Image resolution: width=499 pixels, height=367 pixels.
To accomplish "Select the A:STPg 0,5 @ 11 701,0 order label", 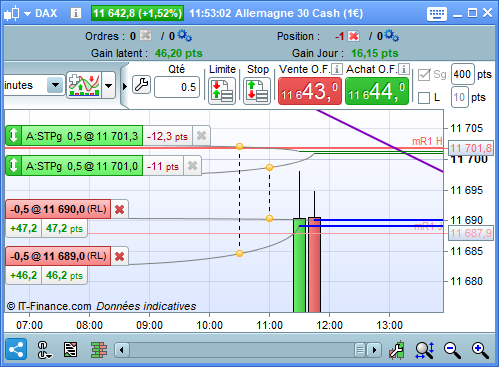I will tap(82, 165).
